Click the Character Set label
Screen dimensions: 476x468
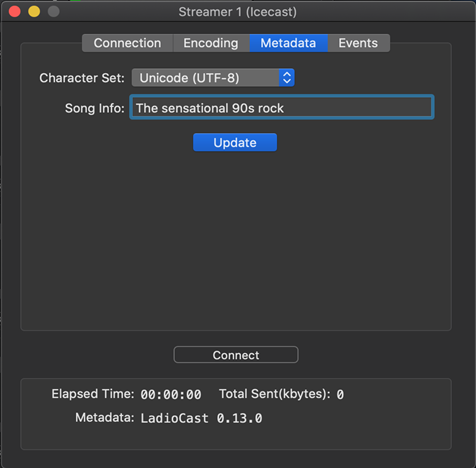(82, 78)
